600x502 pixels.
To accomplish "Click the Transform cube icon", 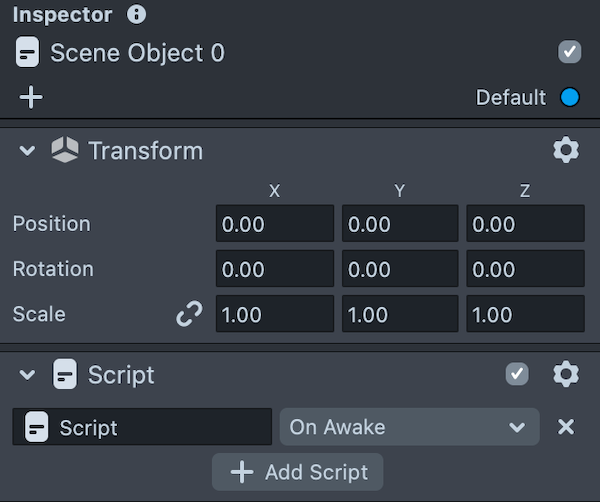I will click(x=65, y=151).
